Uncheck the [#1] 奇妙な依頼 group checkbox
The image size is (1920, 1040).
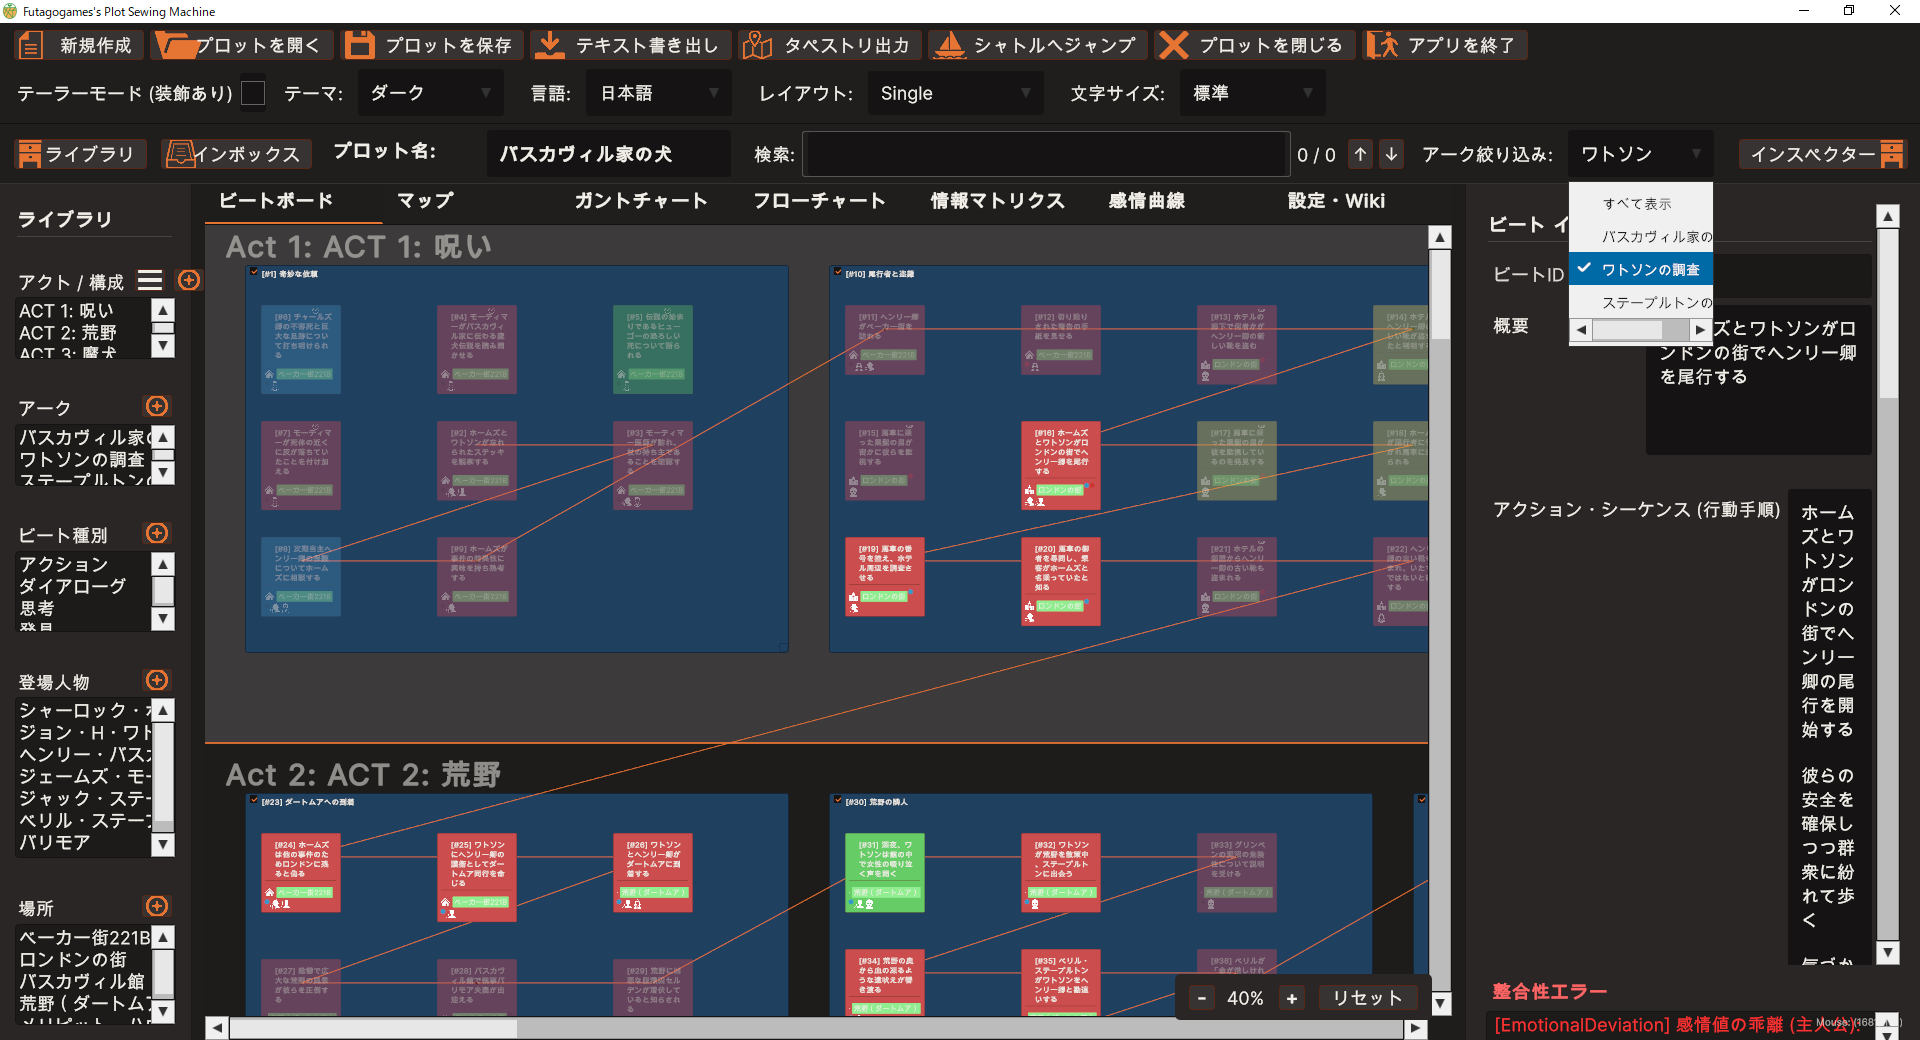pos(254,272)
